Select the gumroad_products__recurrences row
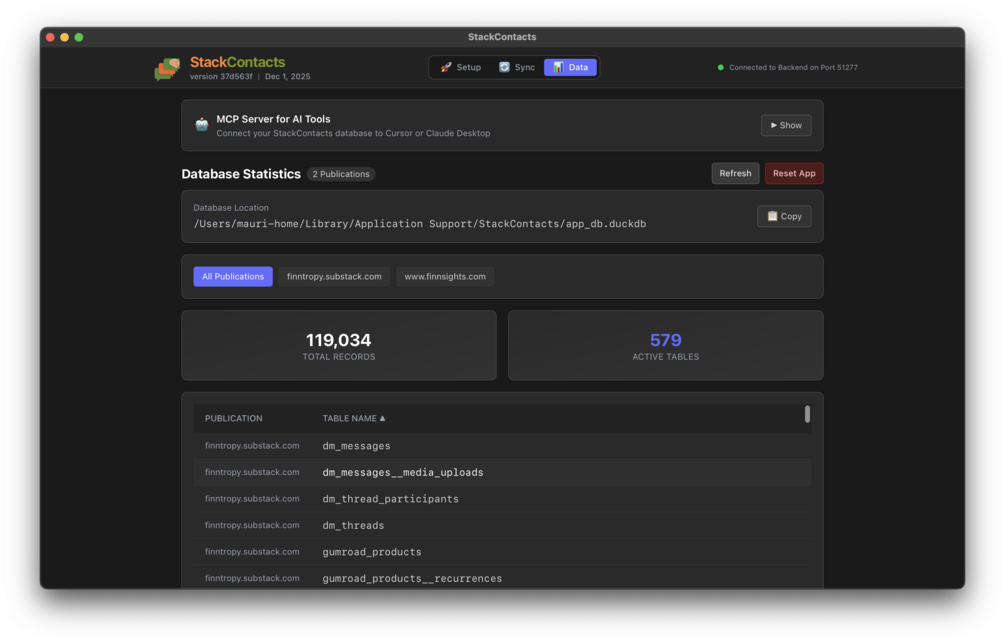The image size is (1005, 642). pyautogui.click(x=502, y=578)
